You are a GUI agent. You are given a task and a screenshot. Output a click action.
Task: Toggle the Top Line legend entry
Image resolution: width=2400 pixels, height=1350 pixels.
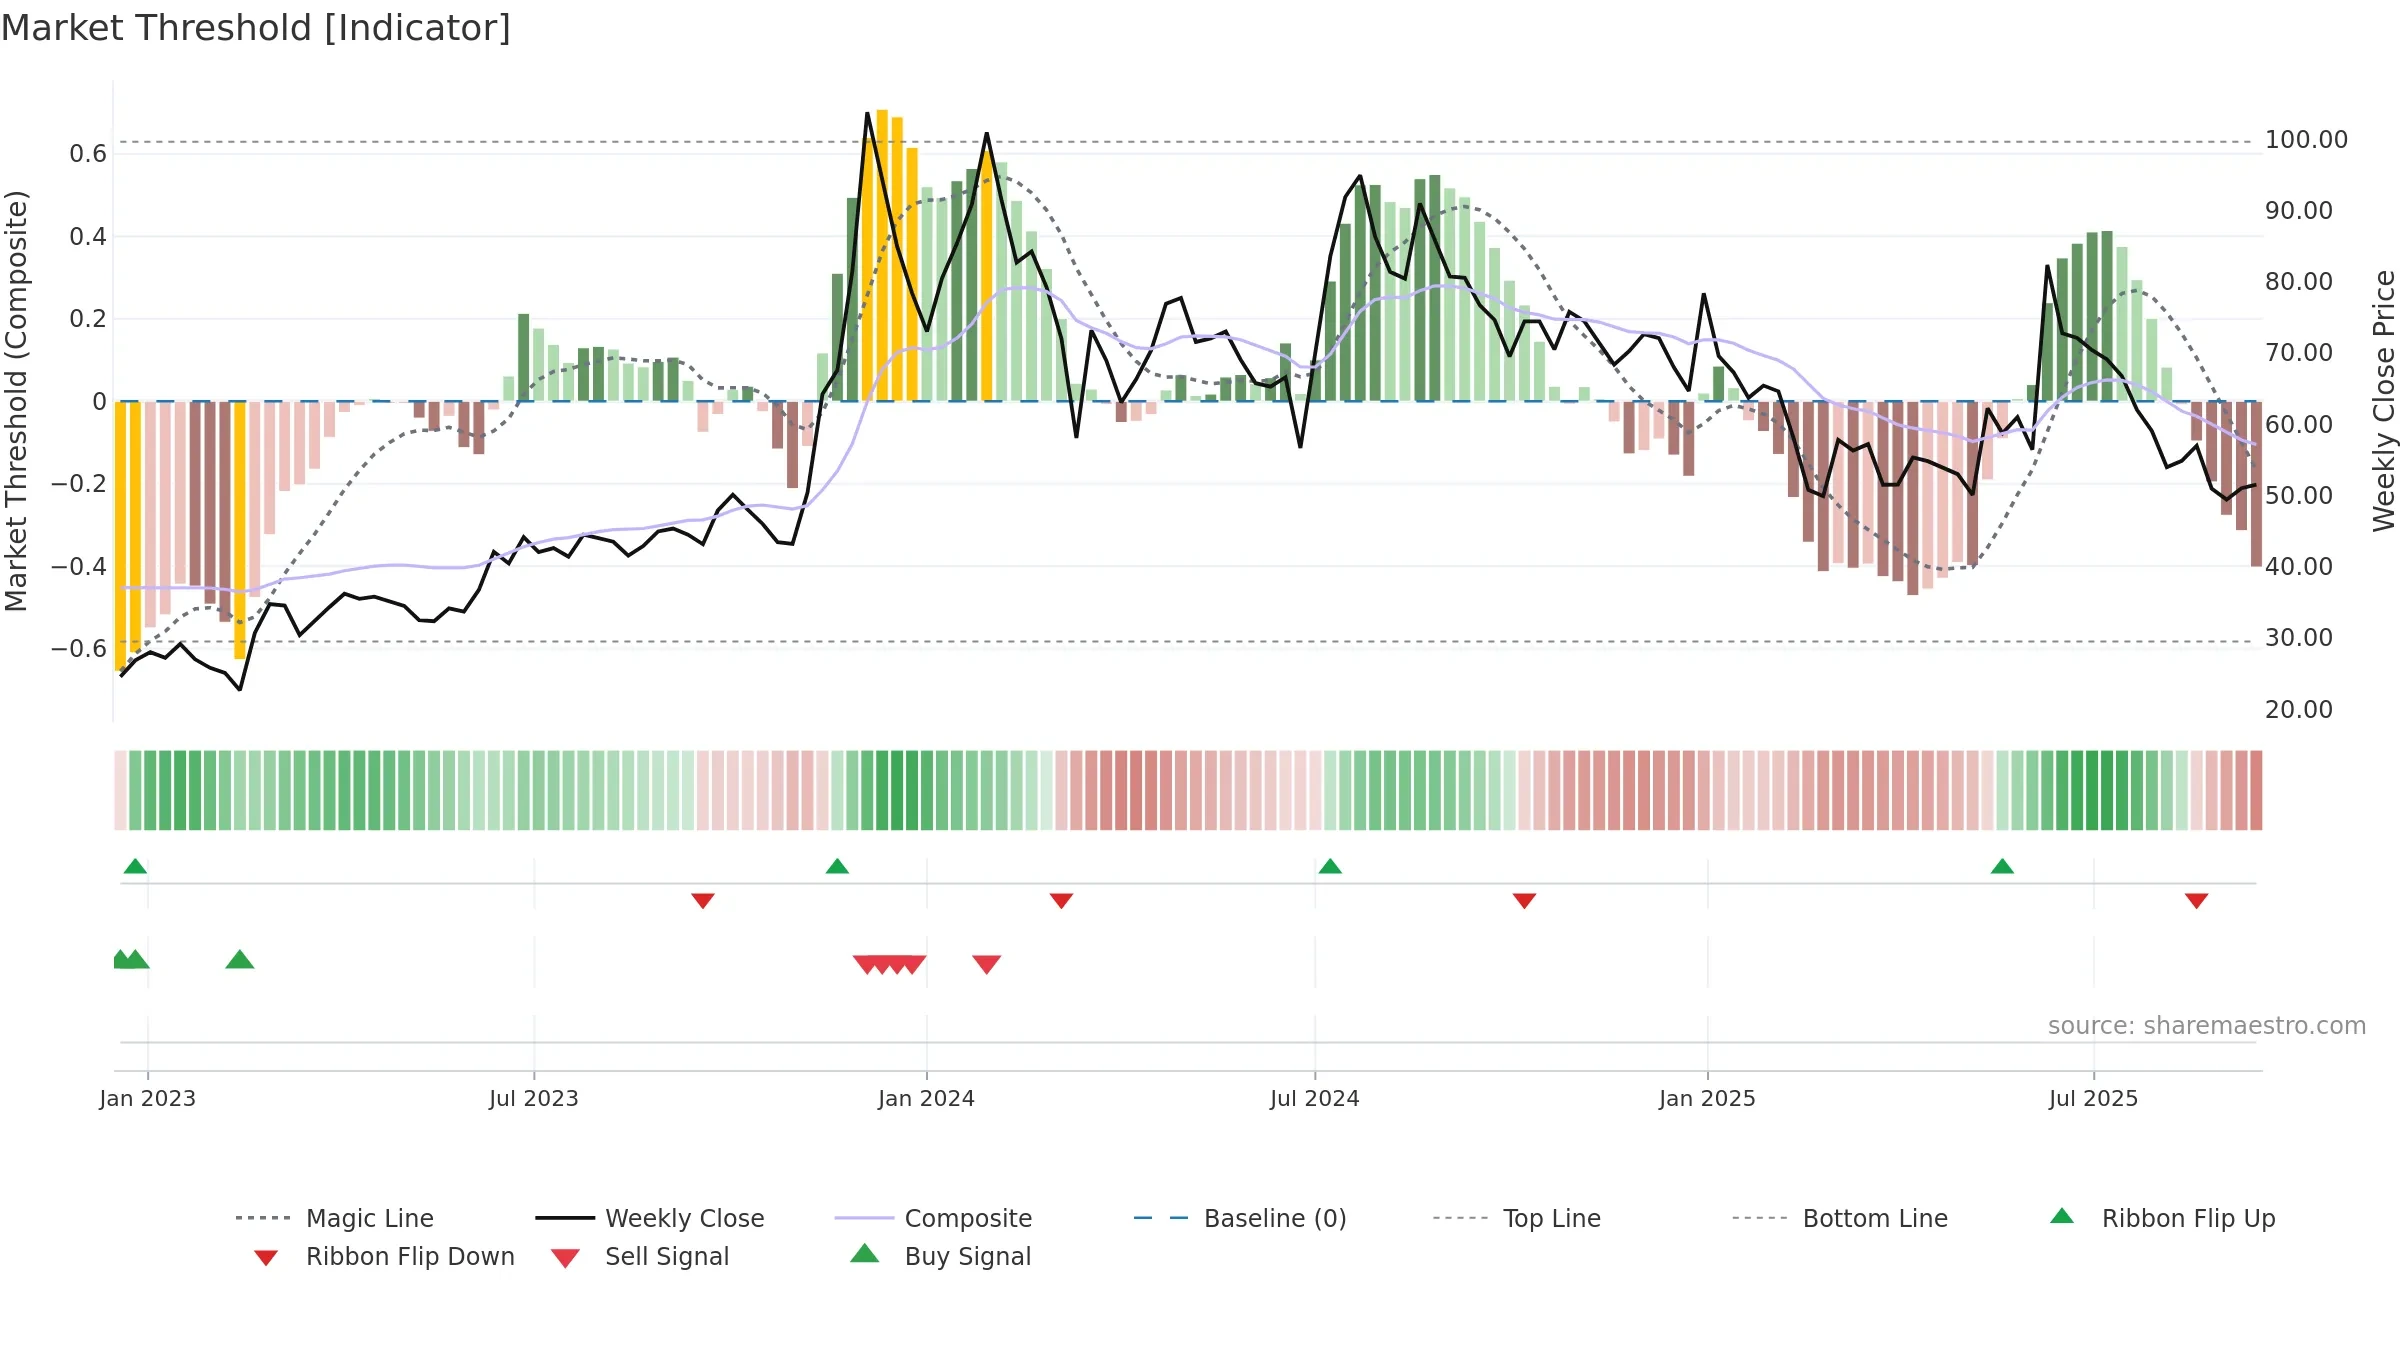1517,1218
